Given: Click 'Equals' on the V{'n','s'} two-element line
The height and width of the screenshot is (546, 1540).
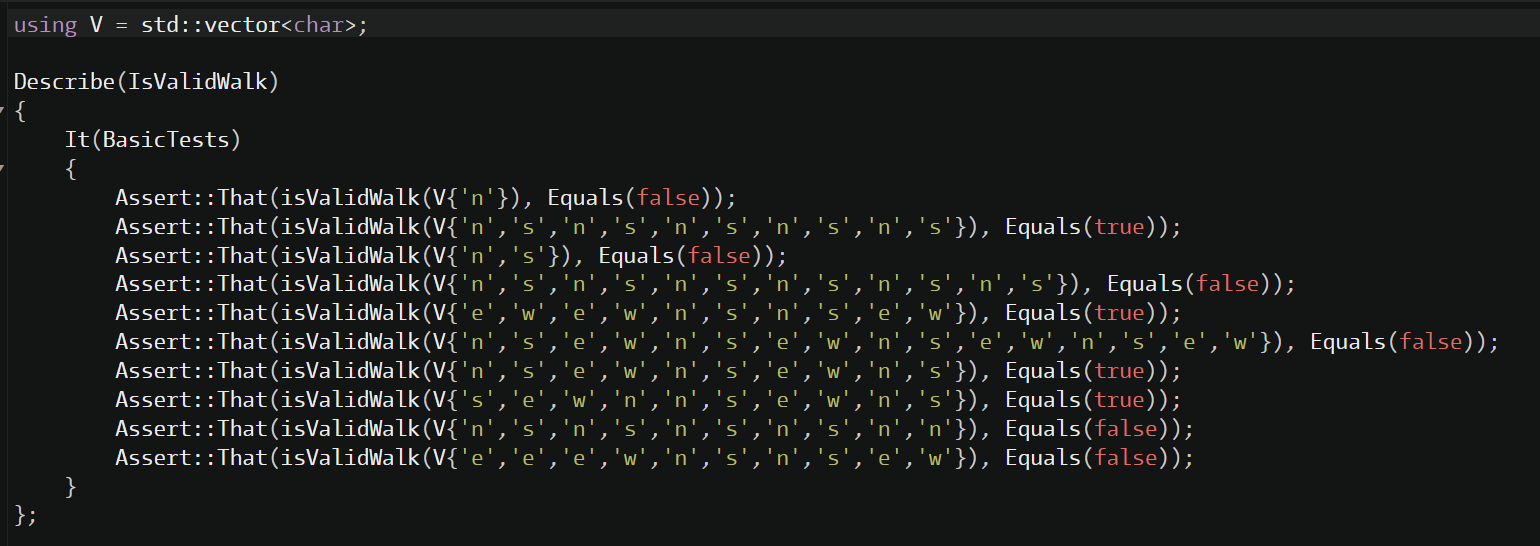Looking at the screenshot, I should (x=636, y=256).
